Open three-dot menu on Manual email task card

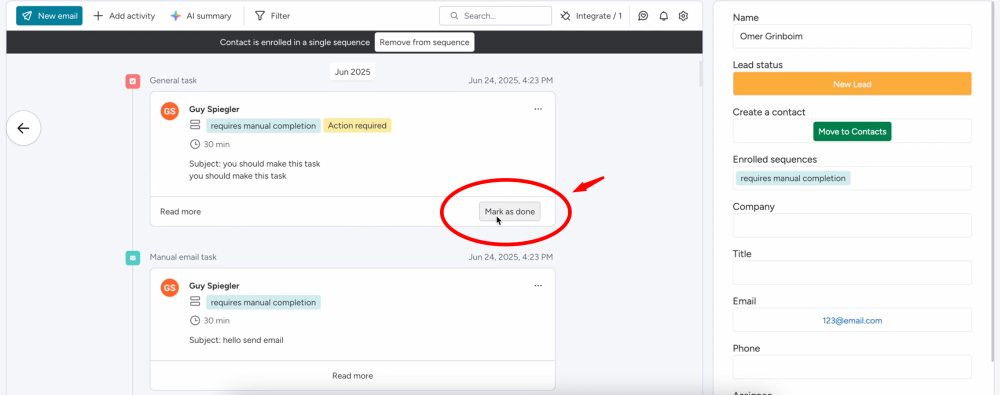tap(538, 286)
